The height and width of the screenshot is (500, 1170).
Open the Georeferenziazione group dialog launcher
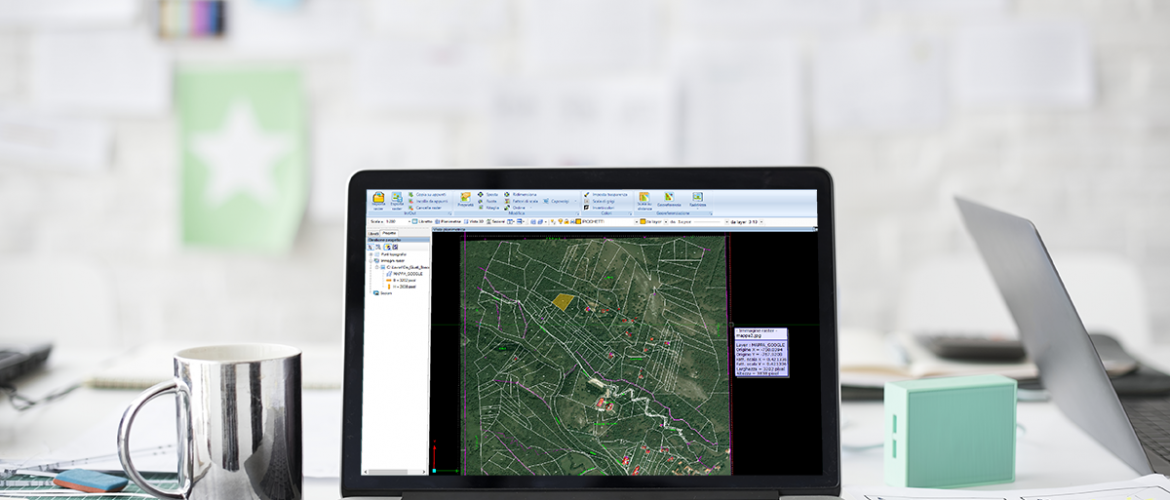point(711,213)
